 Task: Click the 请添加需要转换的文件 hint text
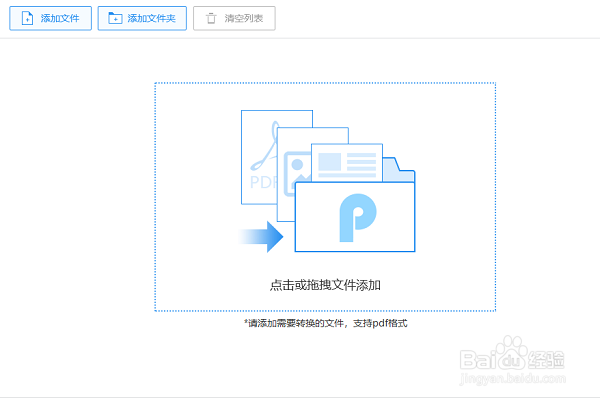(326, 323)
